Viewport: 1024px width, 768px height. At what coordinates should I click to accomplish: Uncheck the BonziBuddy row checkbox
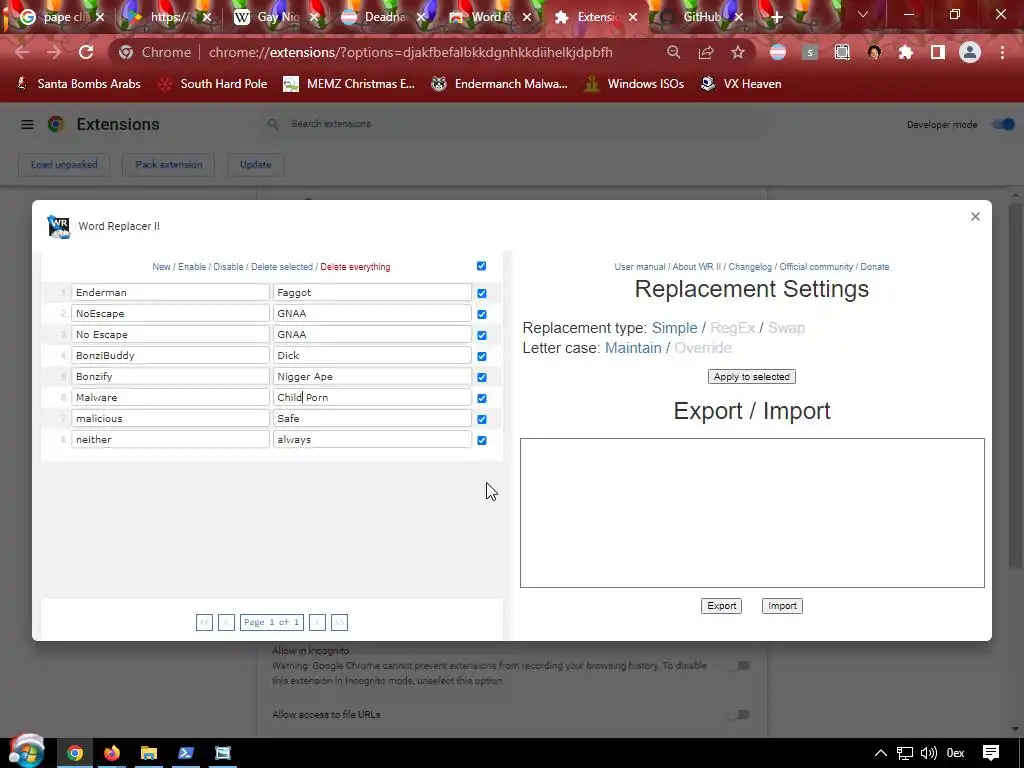482,357
